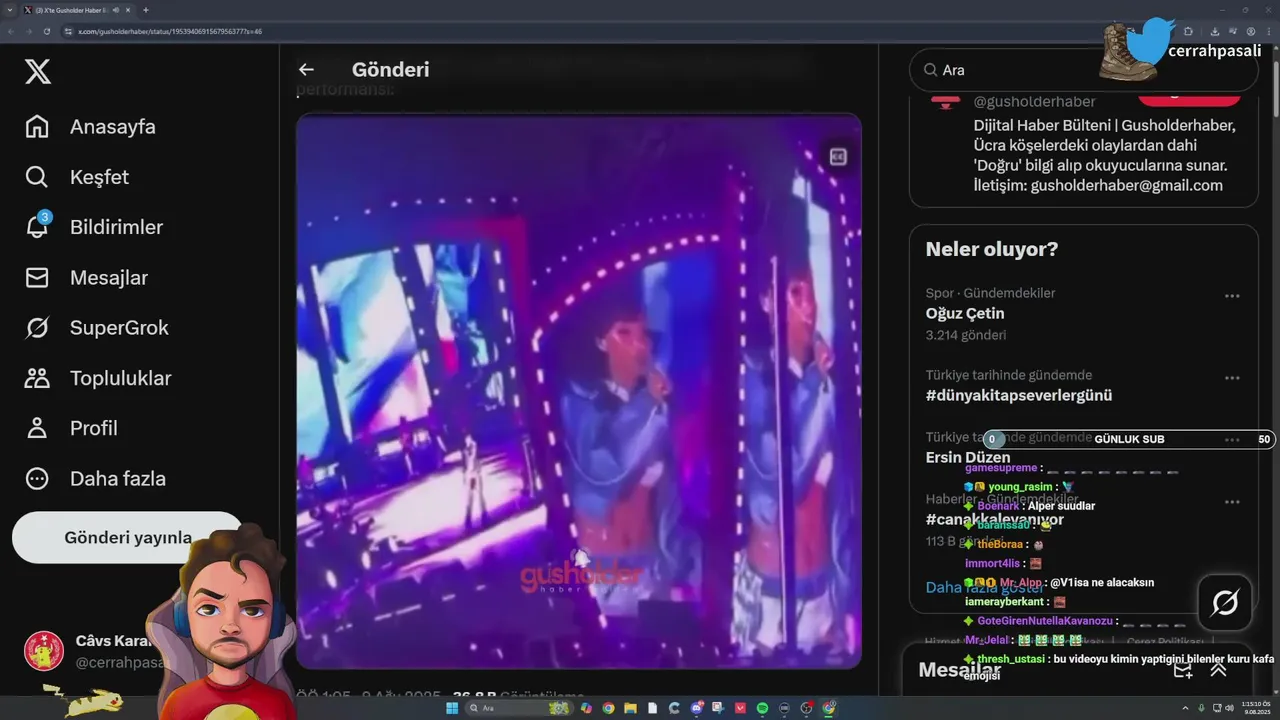Open Profil text link in sidebar

pyautogui.click(x=94, y=428)
